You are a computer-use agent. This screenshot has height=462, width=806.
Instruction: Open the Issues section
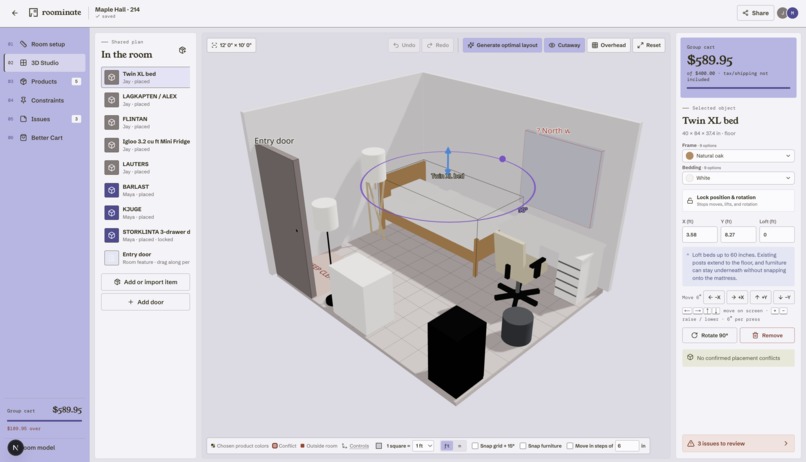(x=44, y=119)
